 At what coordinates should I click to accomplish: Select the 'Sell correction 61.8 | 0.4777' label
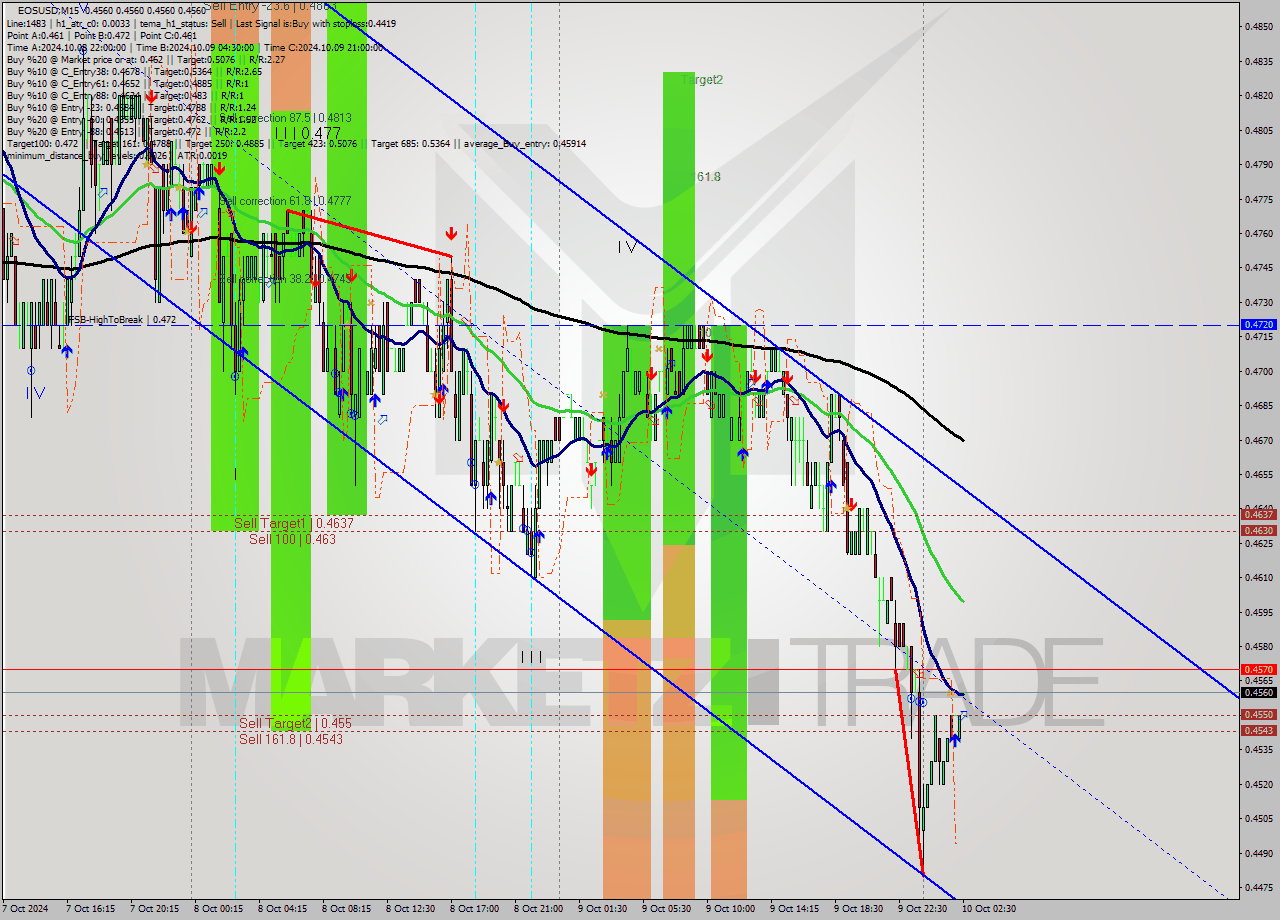point(285,201)
